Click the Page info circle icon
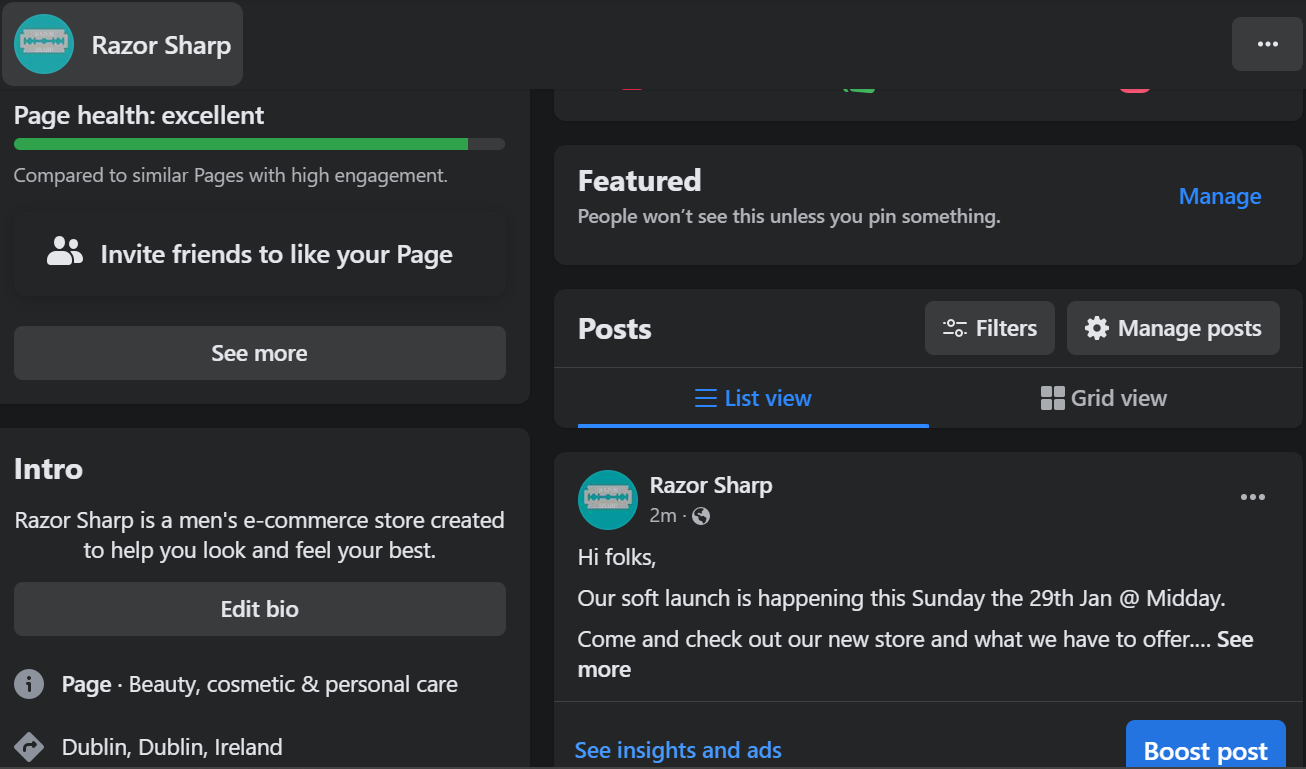Image resolution: width=1306 pixels, height=769 pixels. [29, 684]
